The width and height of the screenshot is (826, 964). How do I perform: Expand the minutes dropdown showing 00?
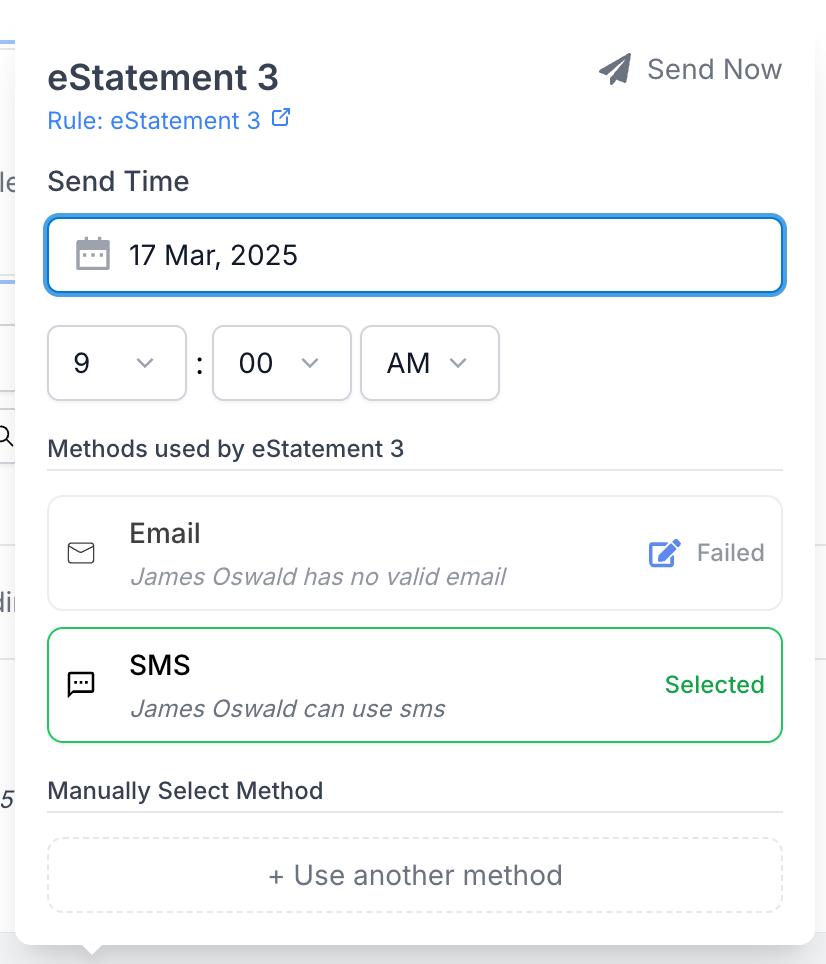pyautogui.click(x=281, y=363)
